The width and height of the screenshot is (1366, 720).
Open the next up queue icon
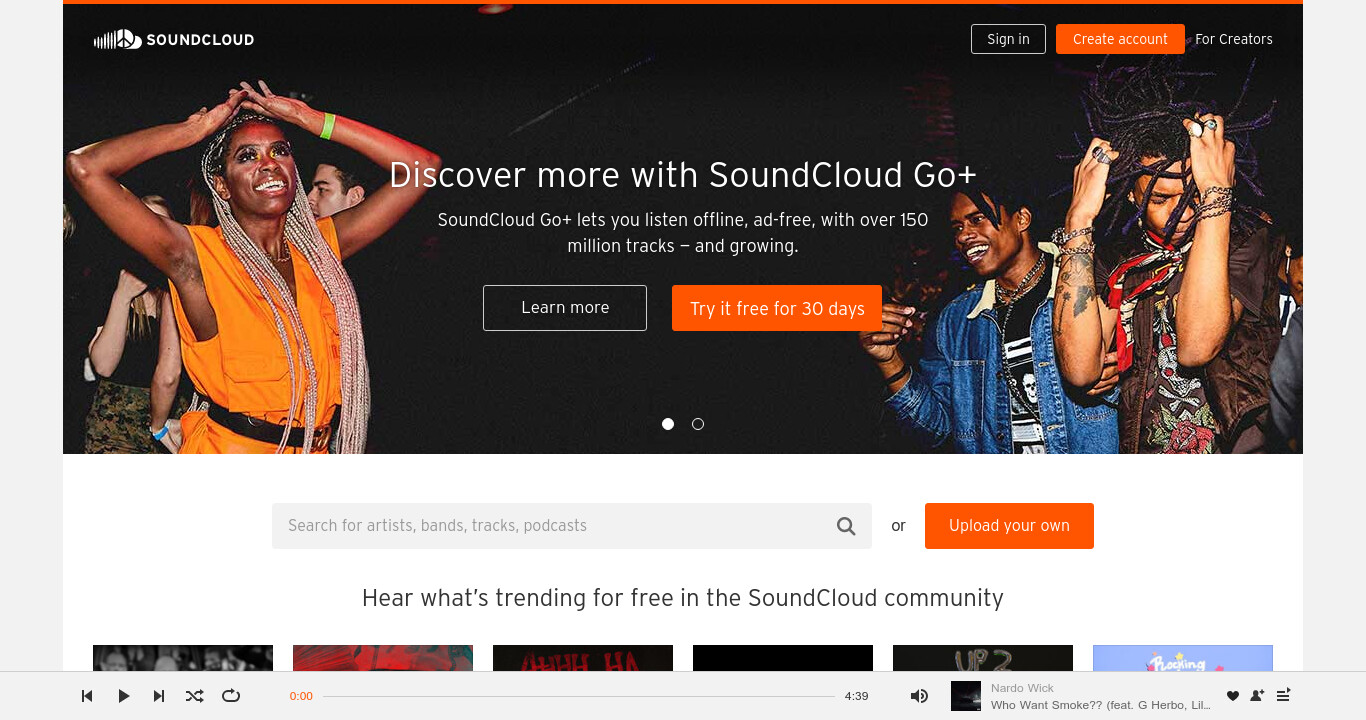(1284, 696)
